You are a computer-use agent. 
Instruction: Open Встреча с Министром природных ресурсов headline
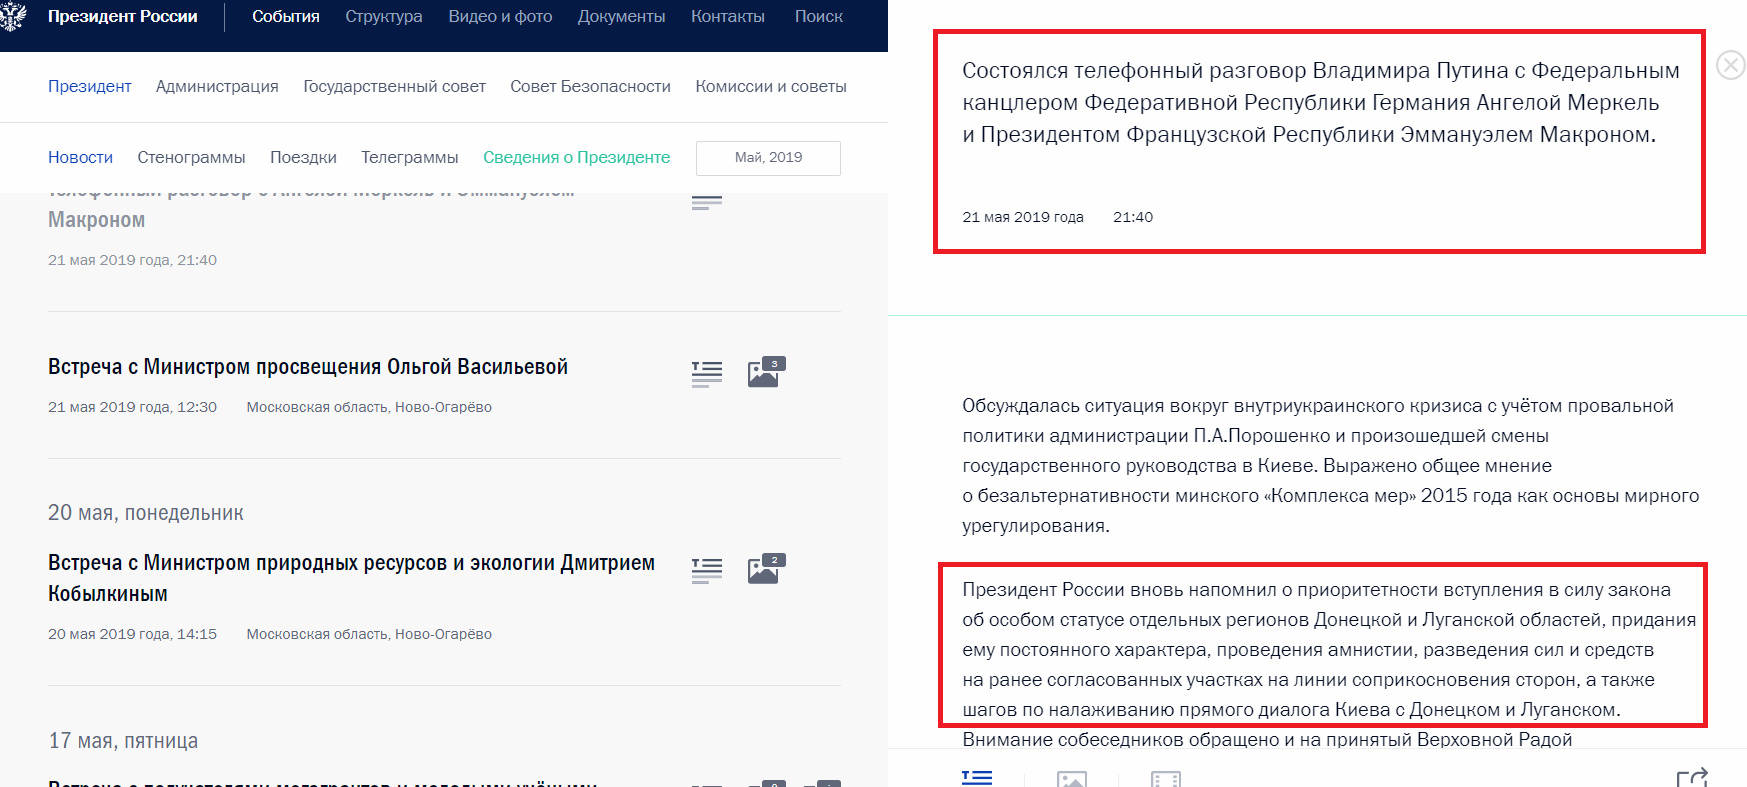pos(352,578)
